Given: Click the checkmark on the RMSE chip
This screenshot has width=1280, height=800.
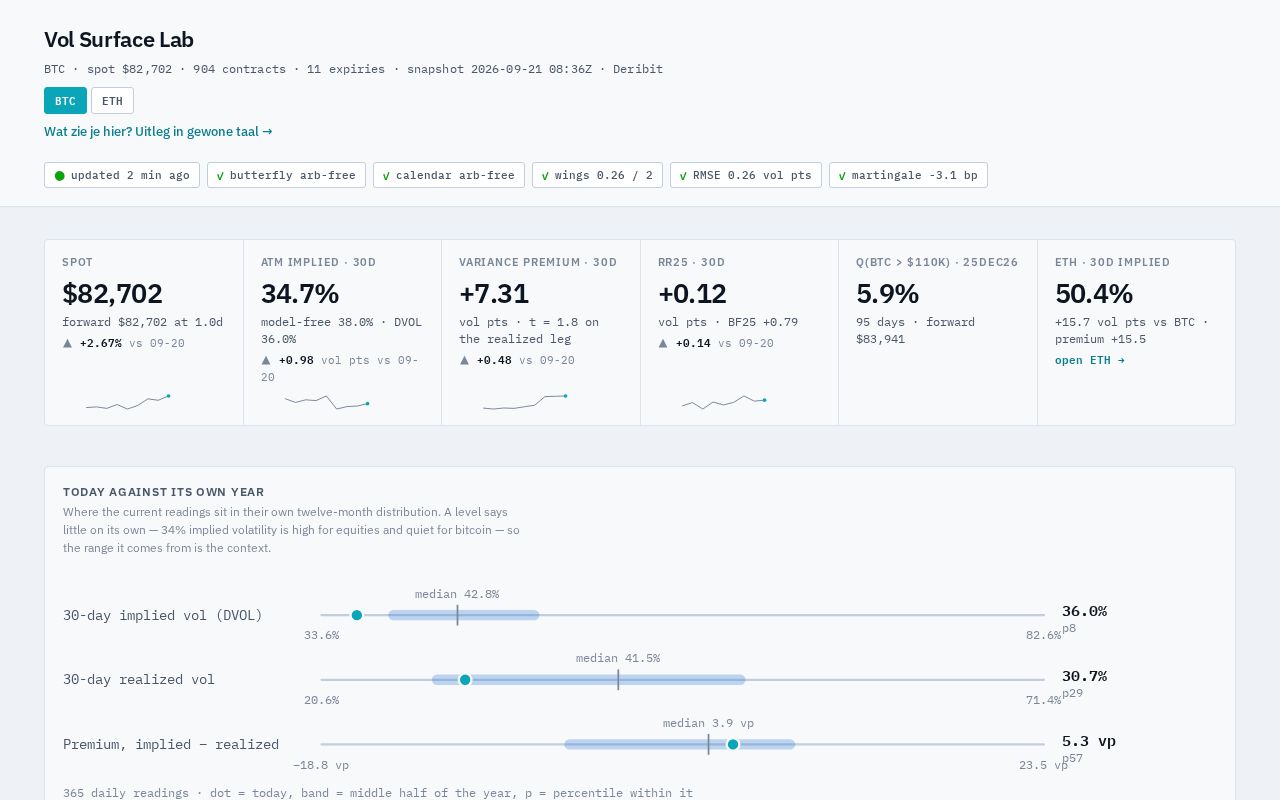Looking at the screenshot, I should click(683, 176).
